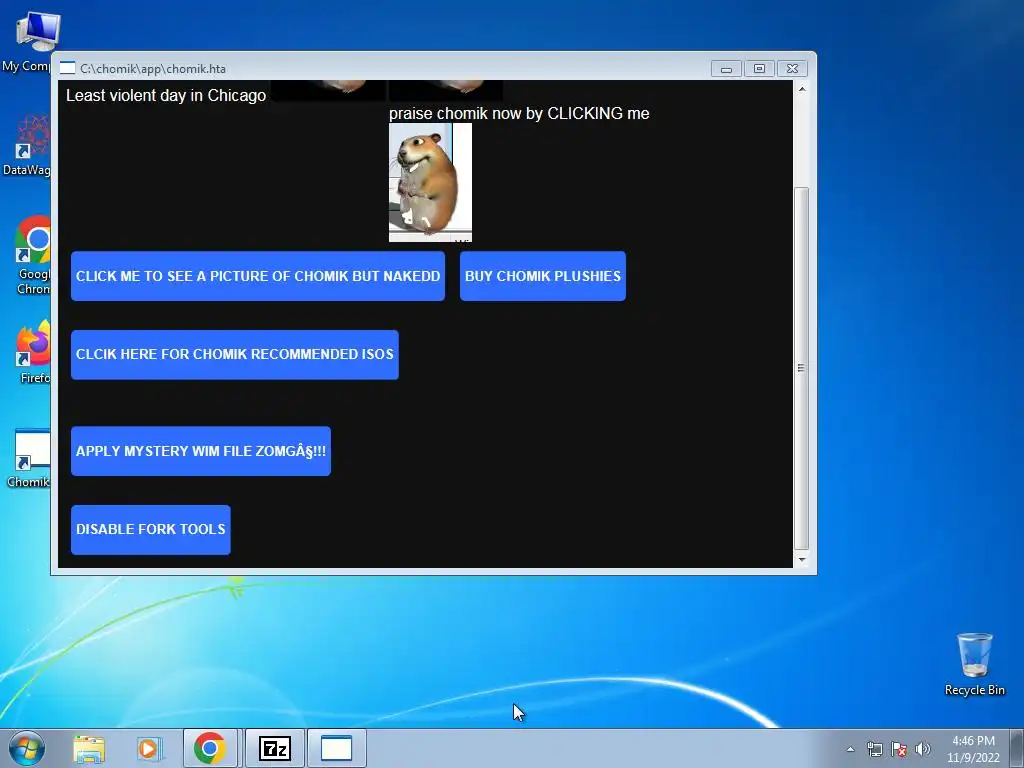The width and height of the screenshot is (1024, 768).
Task: Open Google Chrome from the taskbar
Action: (x=210, y=748)
